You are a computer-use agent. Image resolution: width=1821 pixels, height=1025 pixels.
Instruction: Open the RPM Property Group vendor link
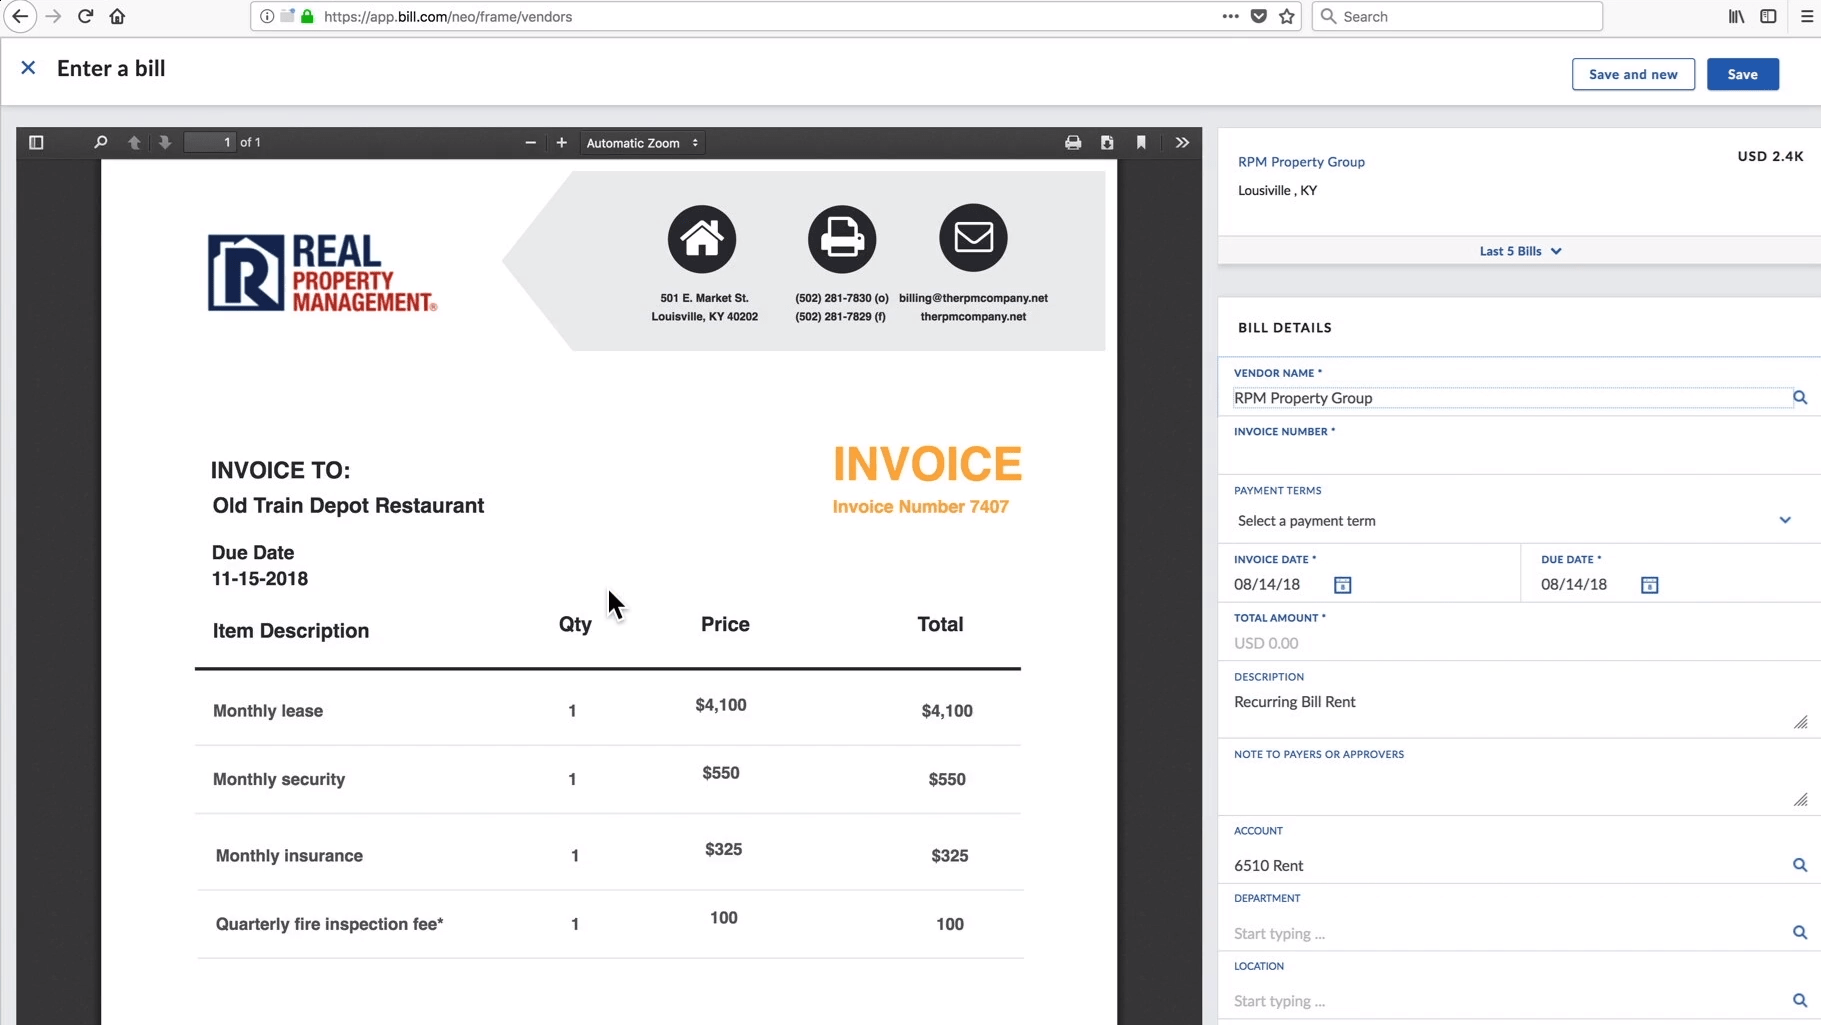[x=1300, y=162]
